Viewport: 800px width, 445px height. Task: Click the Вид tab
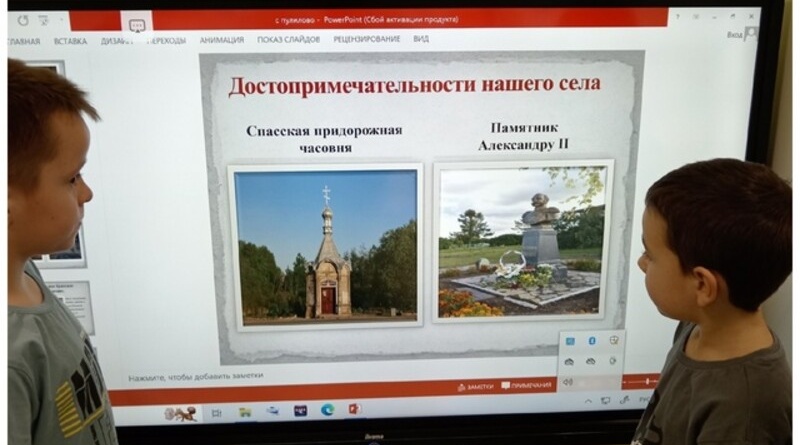[x=421, y=40]
